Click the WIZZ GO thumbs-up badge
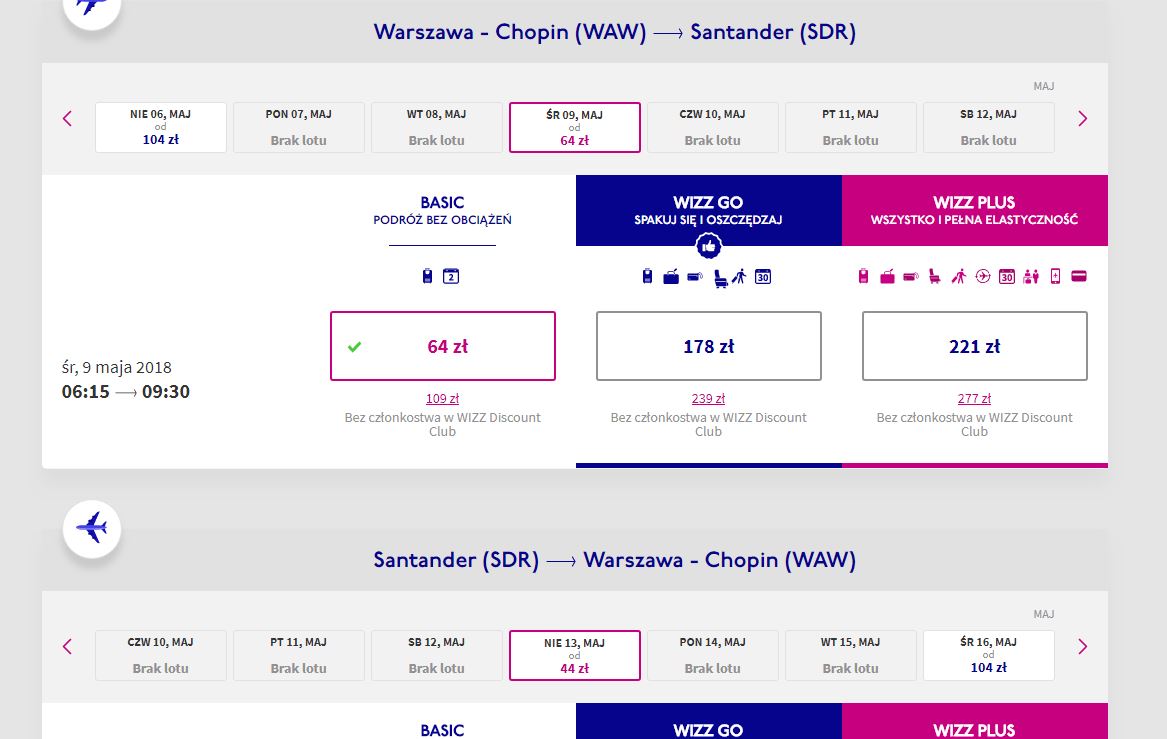Viewport: 1167px width, 739px height. pyautogui.click(x=709, y=245)
